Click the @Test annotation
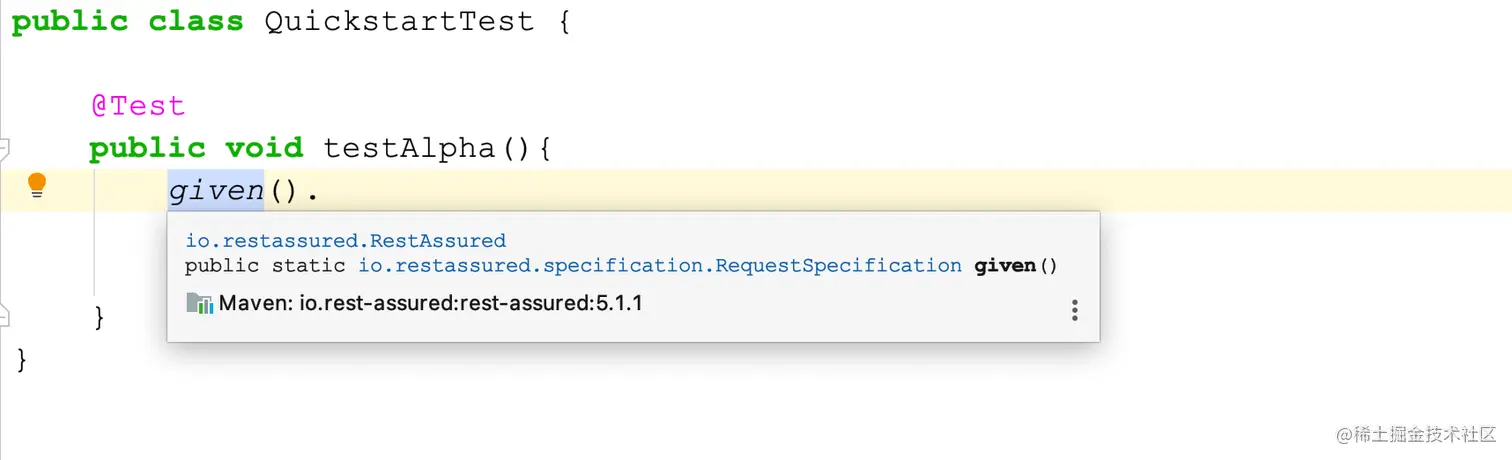This screenshot has height=460, width=1512. [x=138, y=106]
